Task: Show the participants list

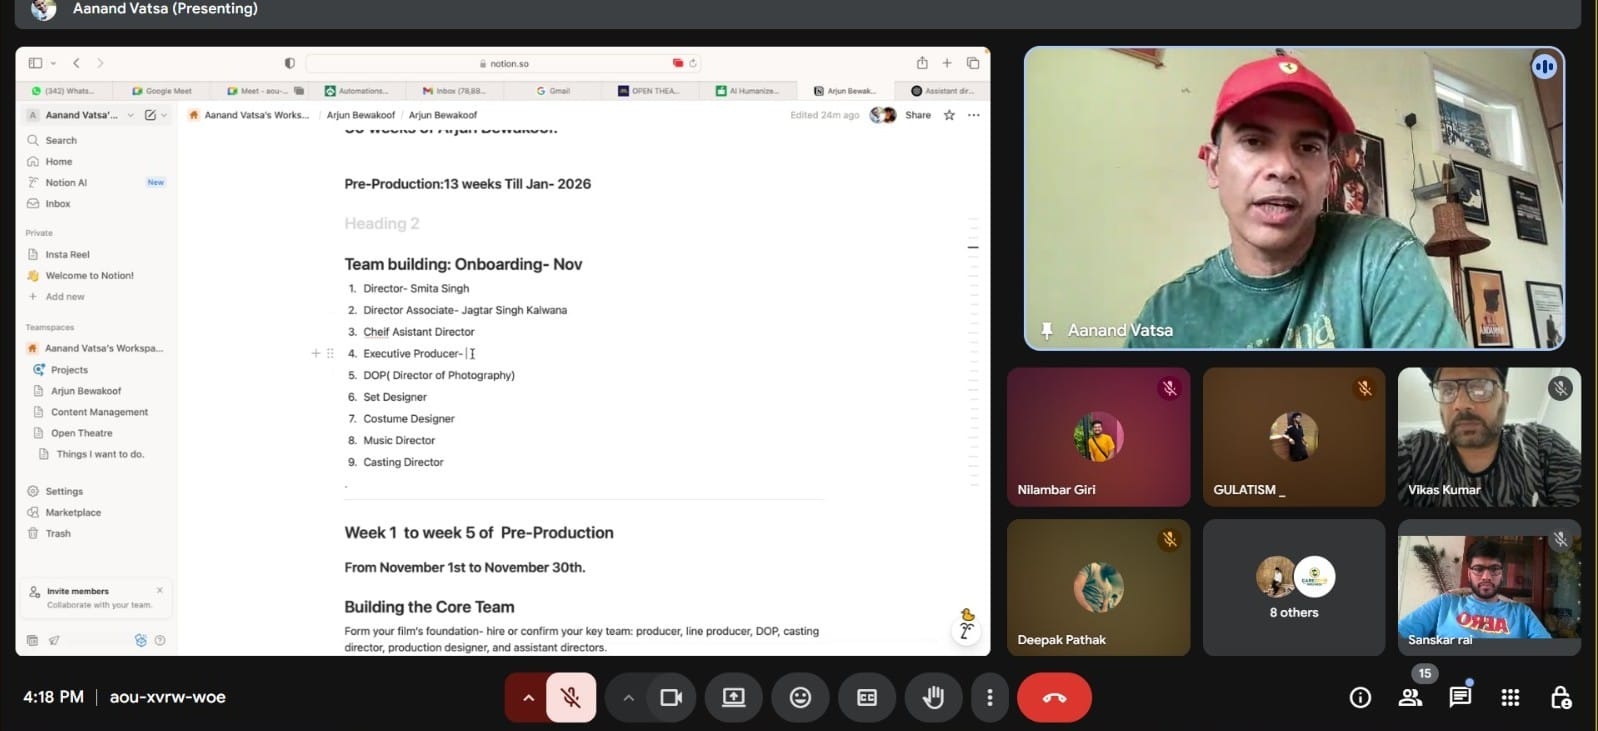Action: (x=1410, y=698)
